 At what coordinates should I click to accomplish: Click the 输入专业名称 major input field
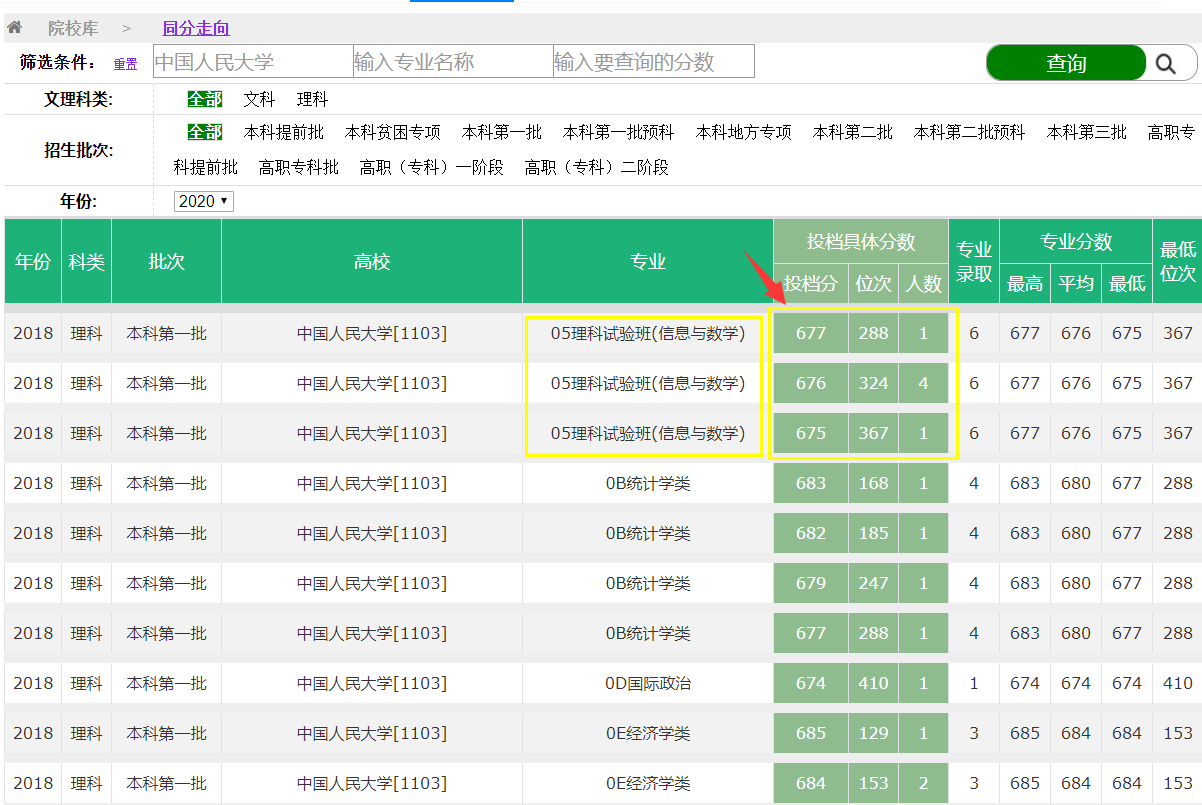click(452, 62)
